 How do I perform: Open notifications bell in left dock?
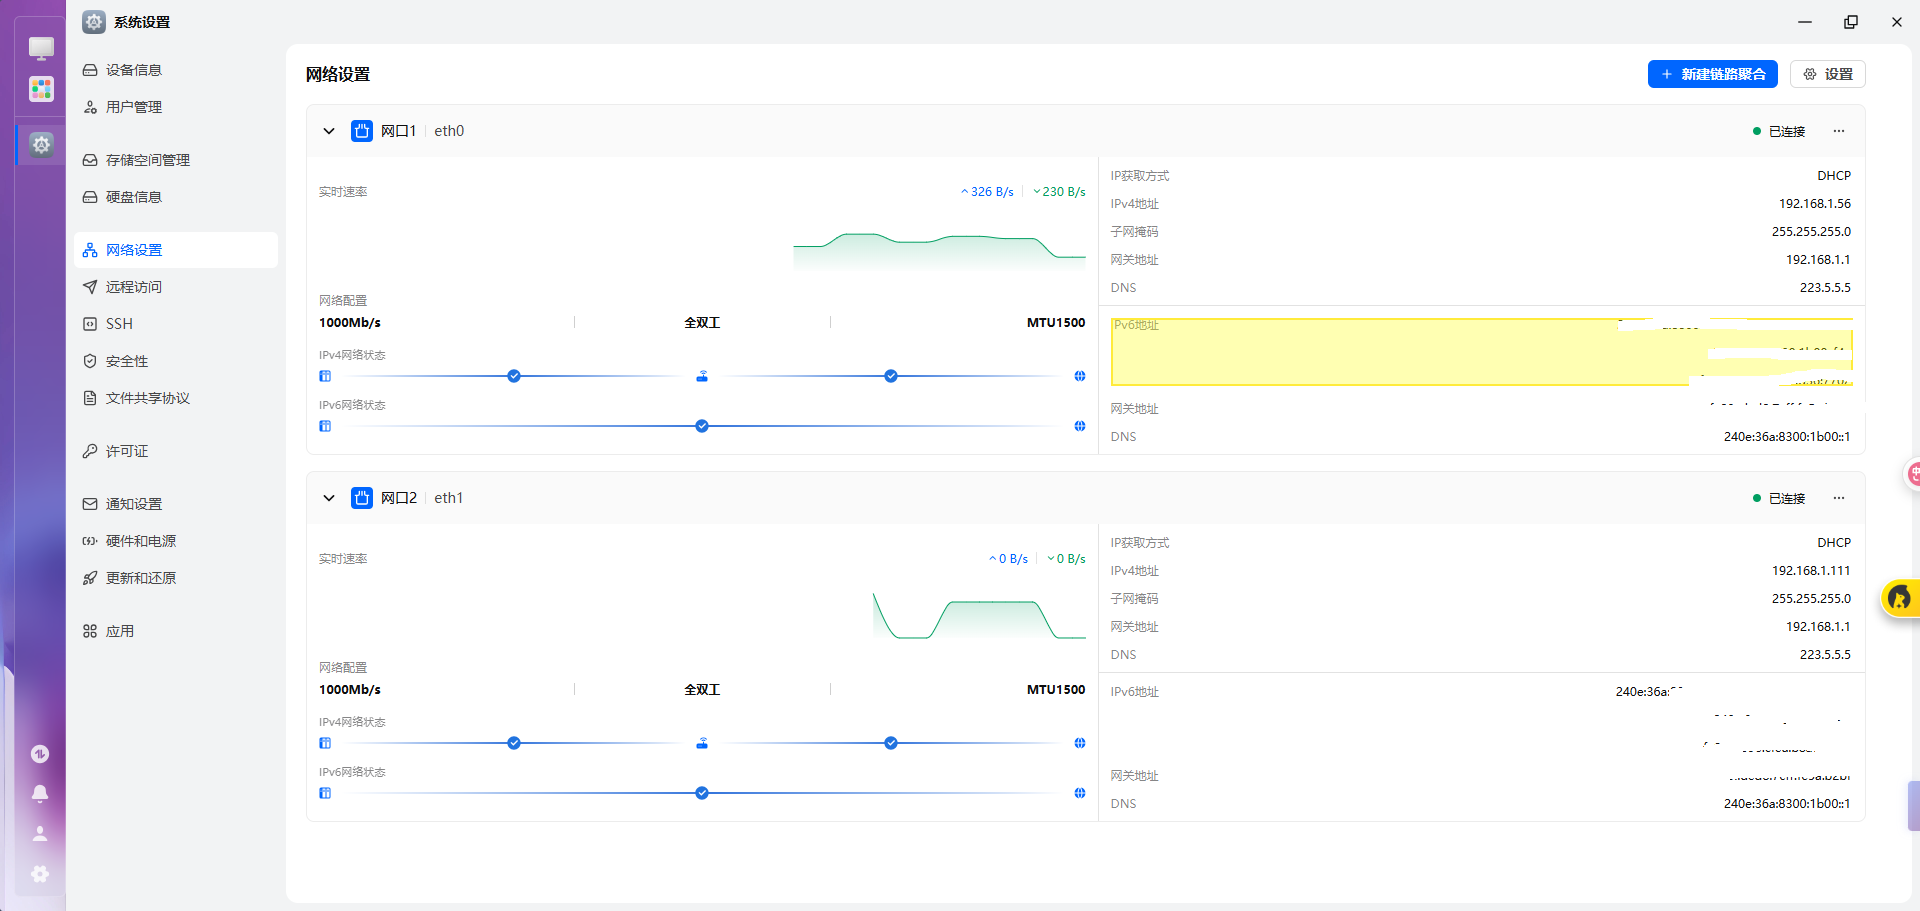click(40, 793)
